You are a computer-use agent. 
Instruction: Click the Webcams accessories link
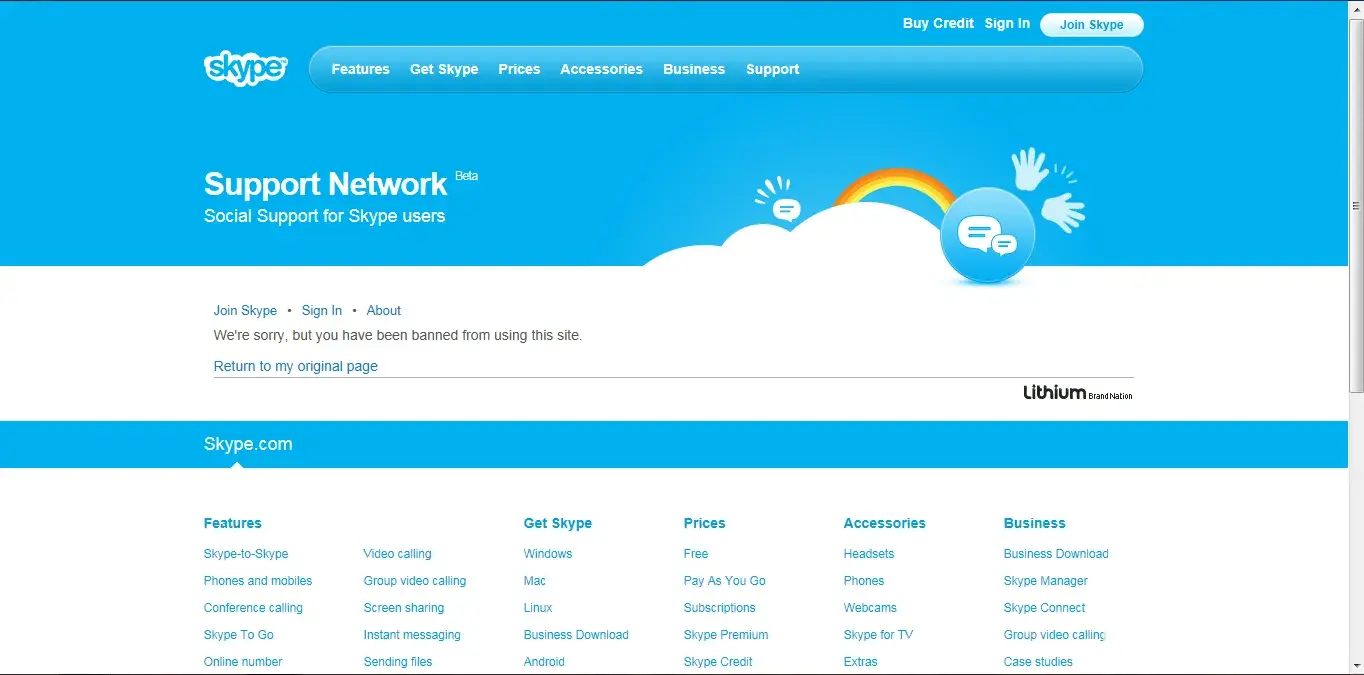[869, 607]
